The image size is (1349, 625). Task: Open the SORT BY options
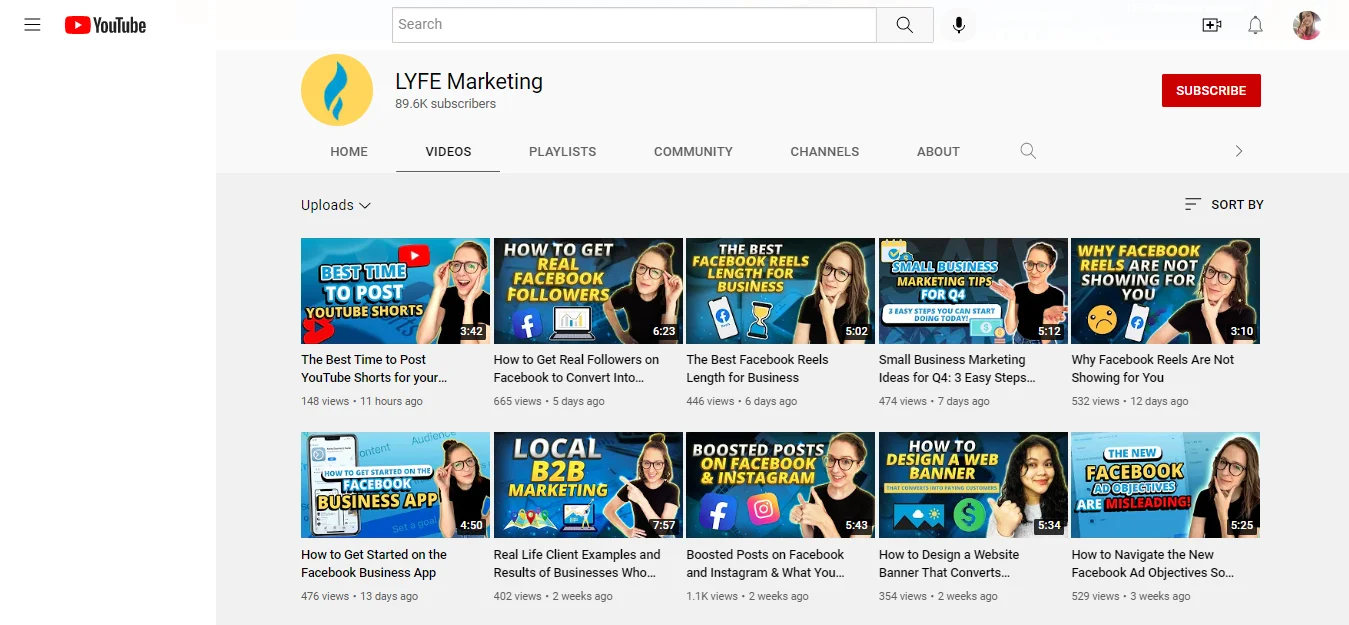point(1222,204)
